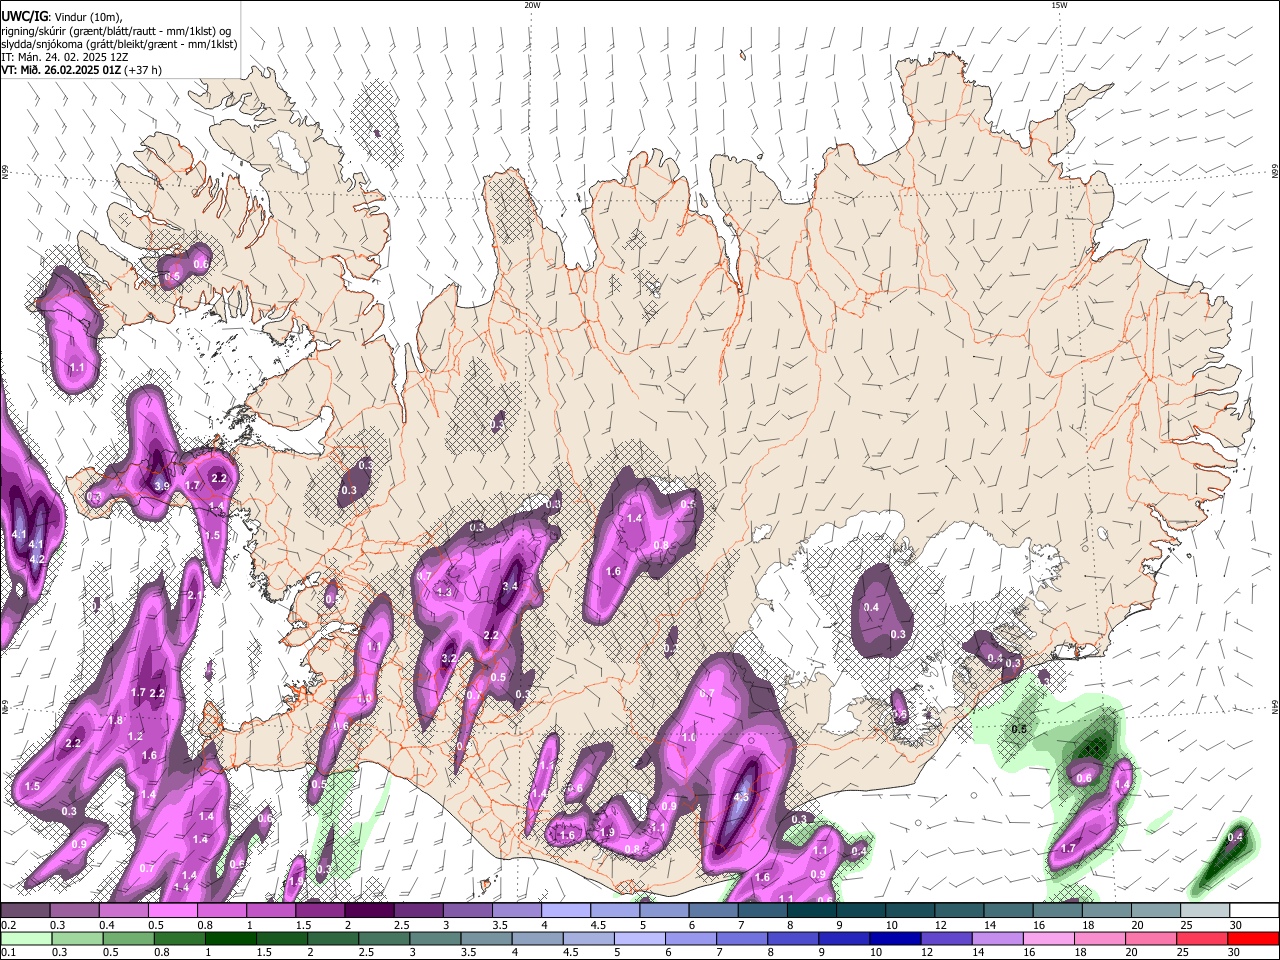Viewport: 1280px width, 960px height.
Task: Click the white swatch after 30 on purple scale
Action: coord(1253,911)
